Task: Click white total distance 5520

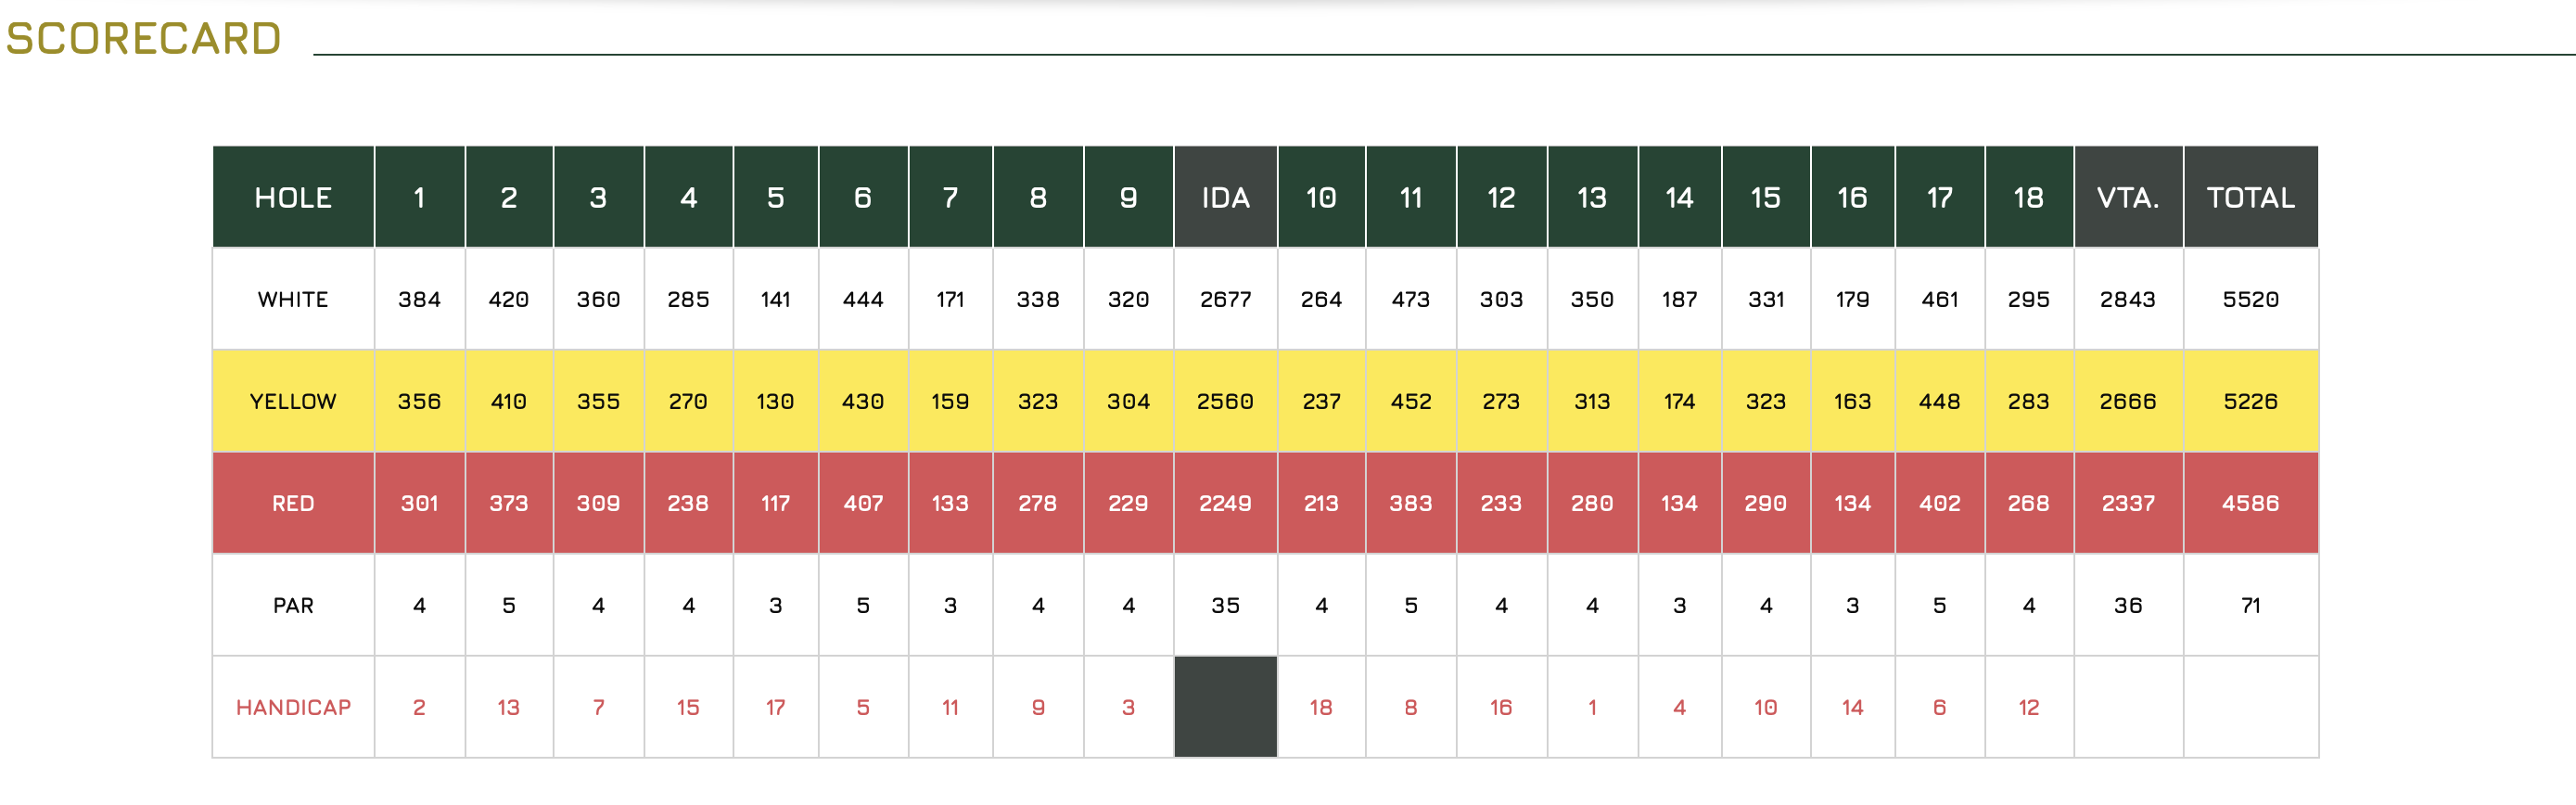Action: click(2250, 299)
